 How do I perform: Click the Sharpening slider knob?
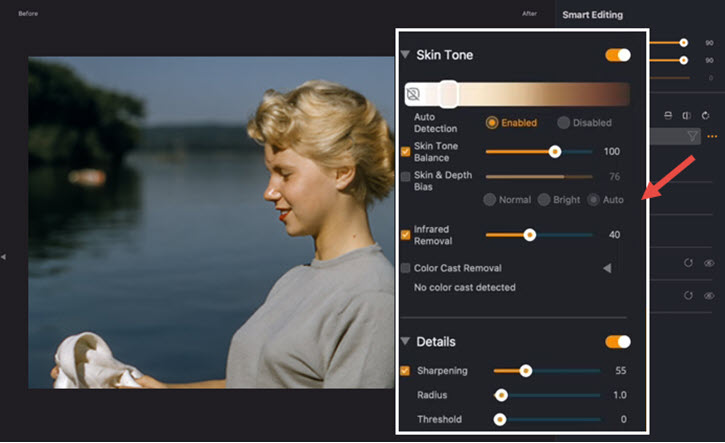point(526,371)
